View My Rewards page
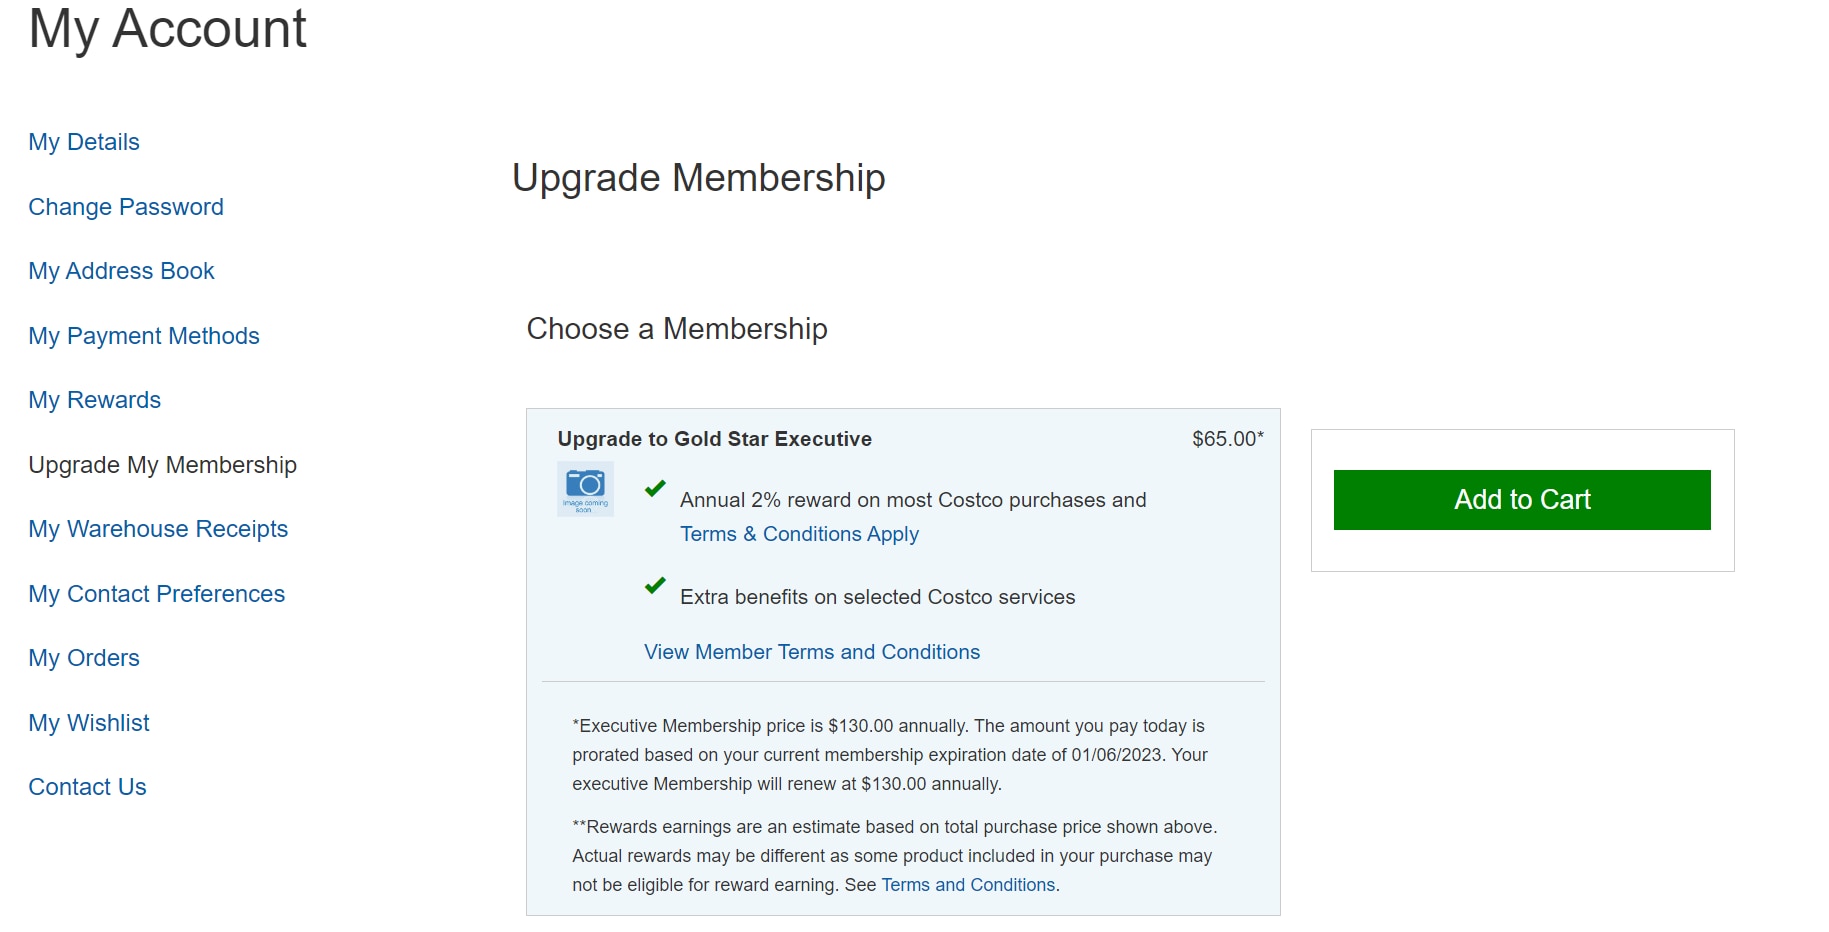The image size is (1829, 932). click(94, 400)
